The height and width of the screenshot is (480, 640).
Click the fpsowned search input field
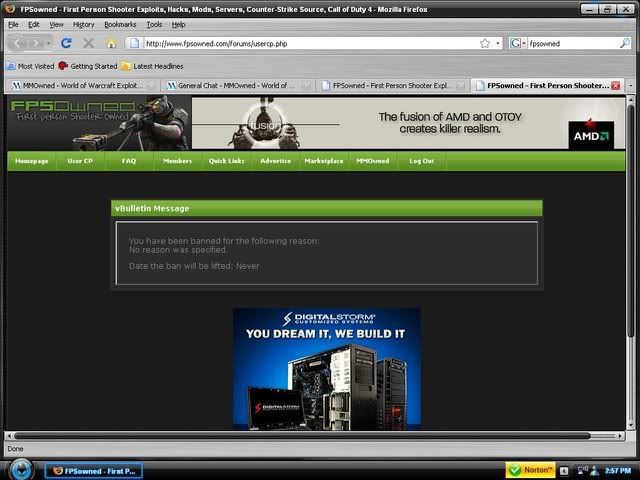(x=573, y=43)
